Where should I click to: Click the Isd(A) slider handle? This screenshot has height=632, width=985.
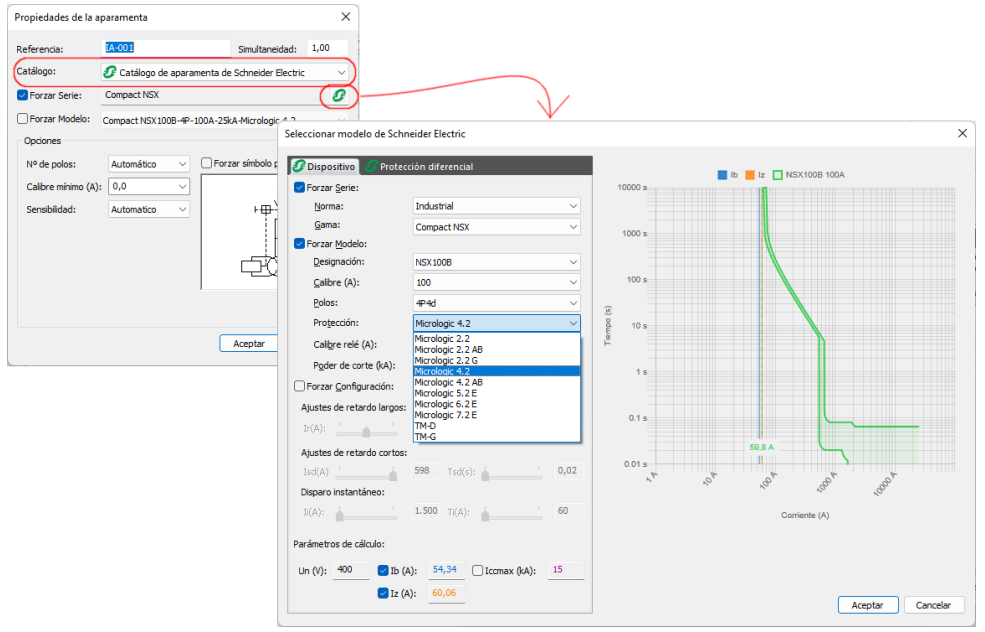pyautogui.click(x=393, y=476)
